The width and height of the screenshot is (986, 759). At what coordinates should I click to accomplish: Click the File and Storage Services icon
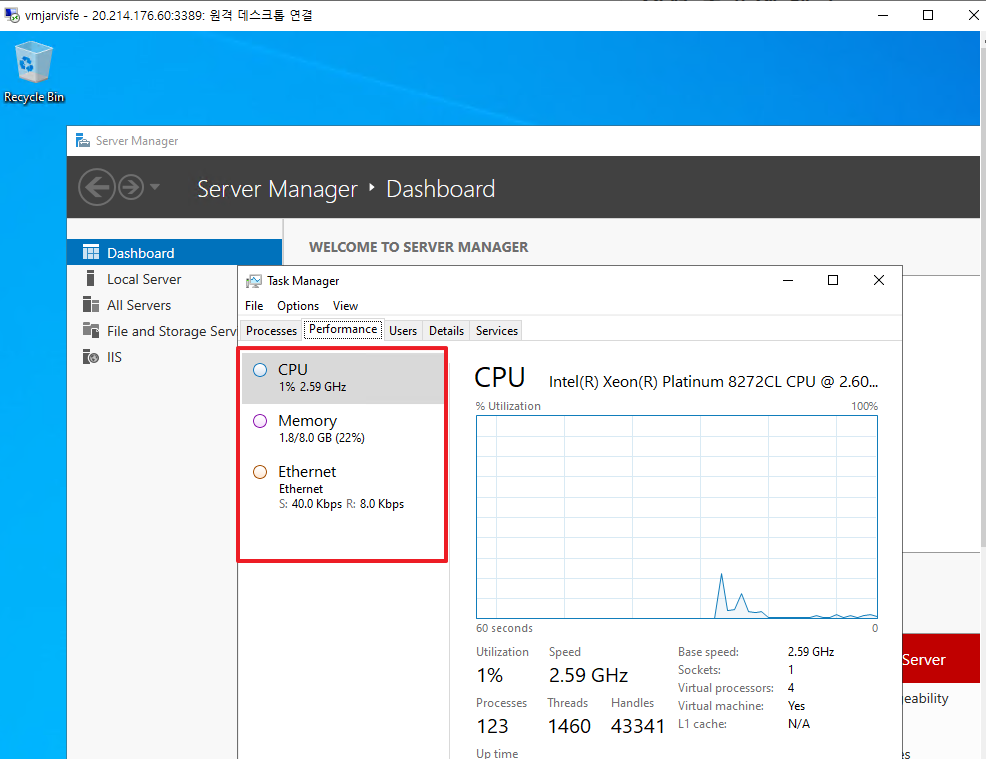pos(91,330)
